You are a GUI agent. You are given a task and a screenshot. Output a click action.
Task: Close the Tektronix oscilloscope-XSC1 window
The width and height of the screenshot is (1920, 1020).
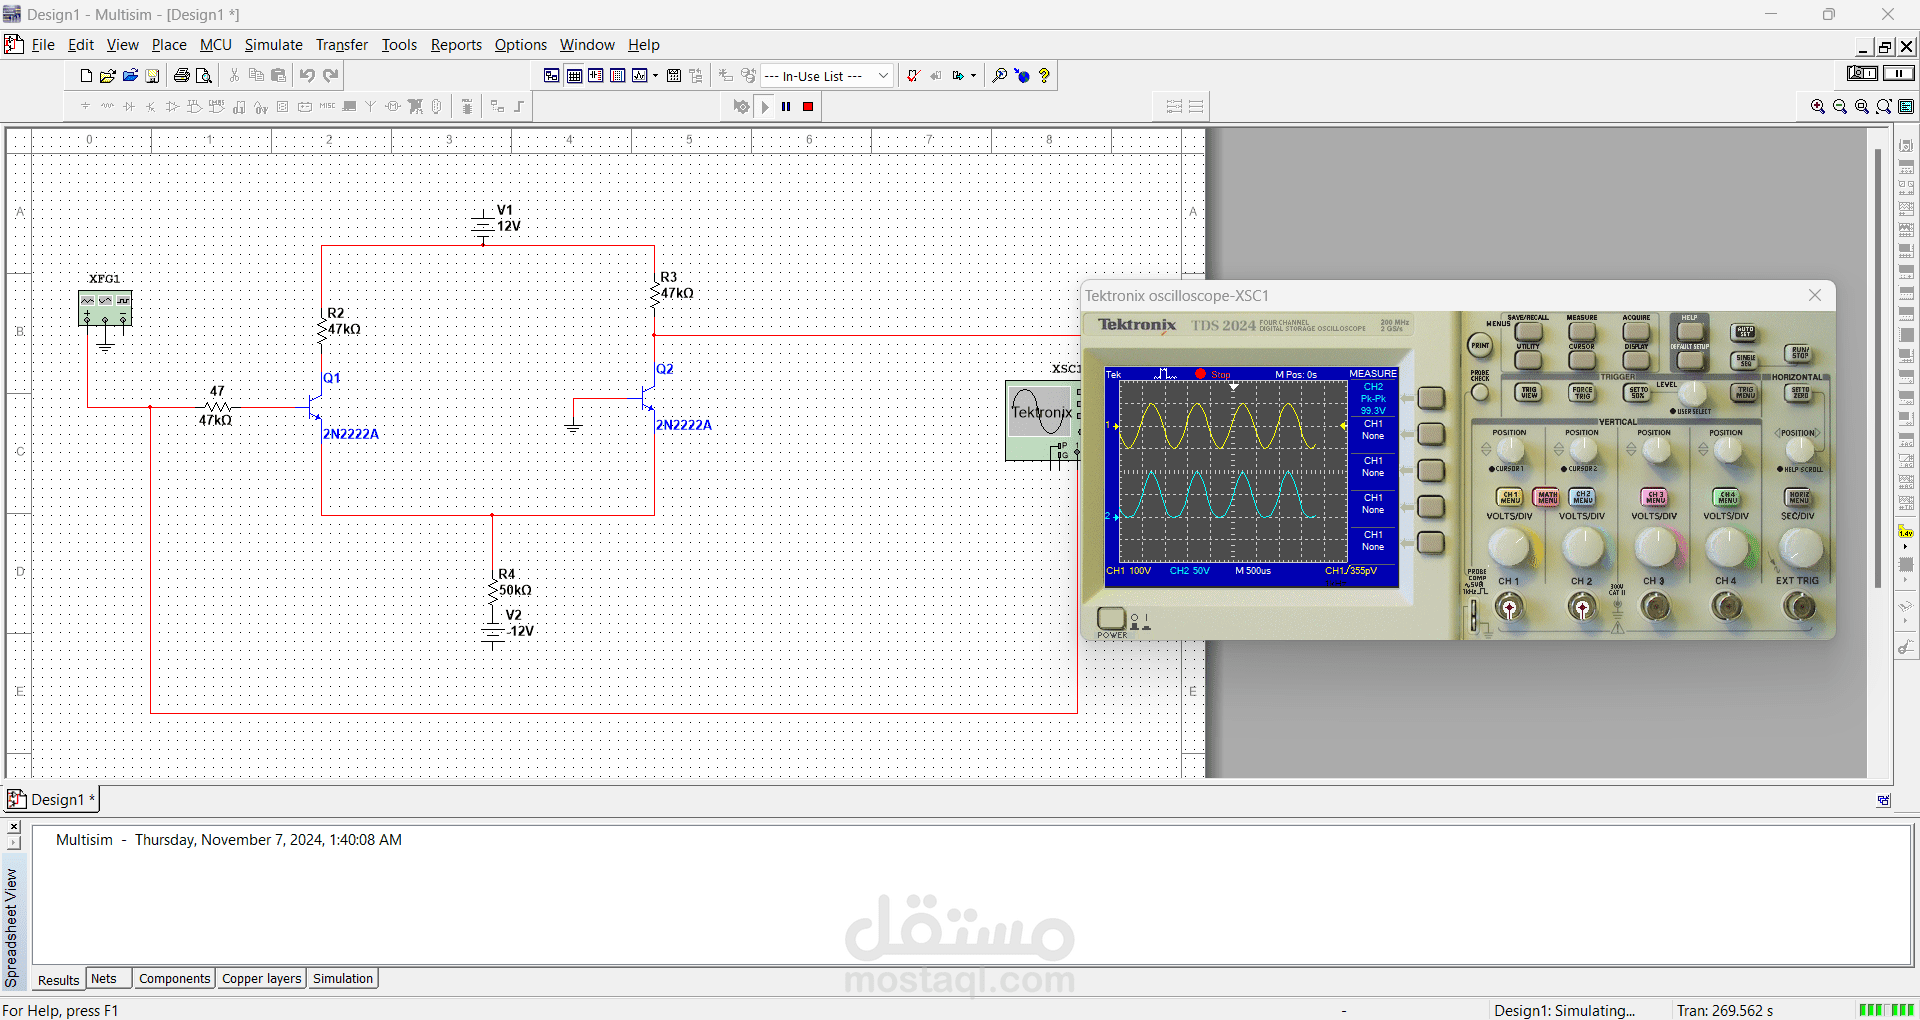pyautogui.click(x=1816, y=295)
